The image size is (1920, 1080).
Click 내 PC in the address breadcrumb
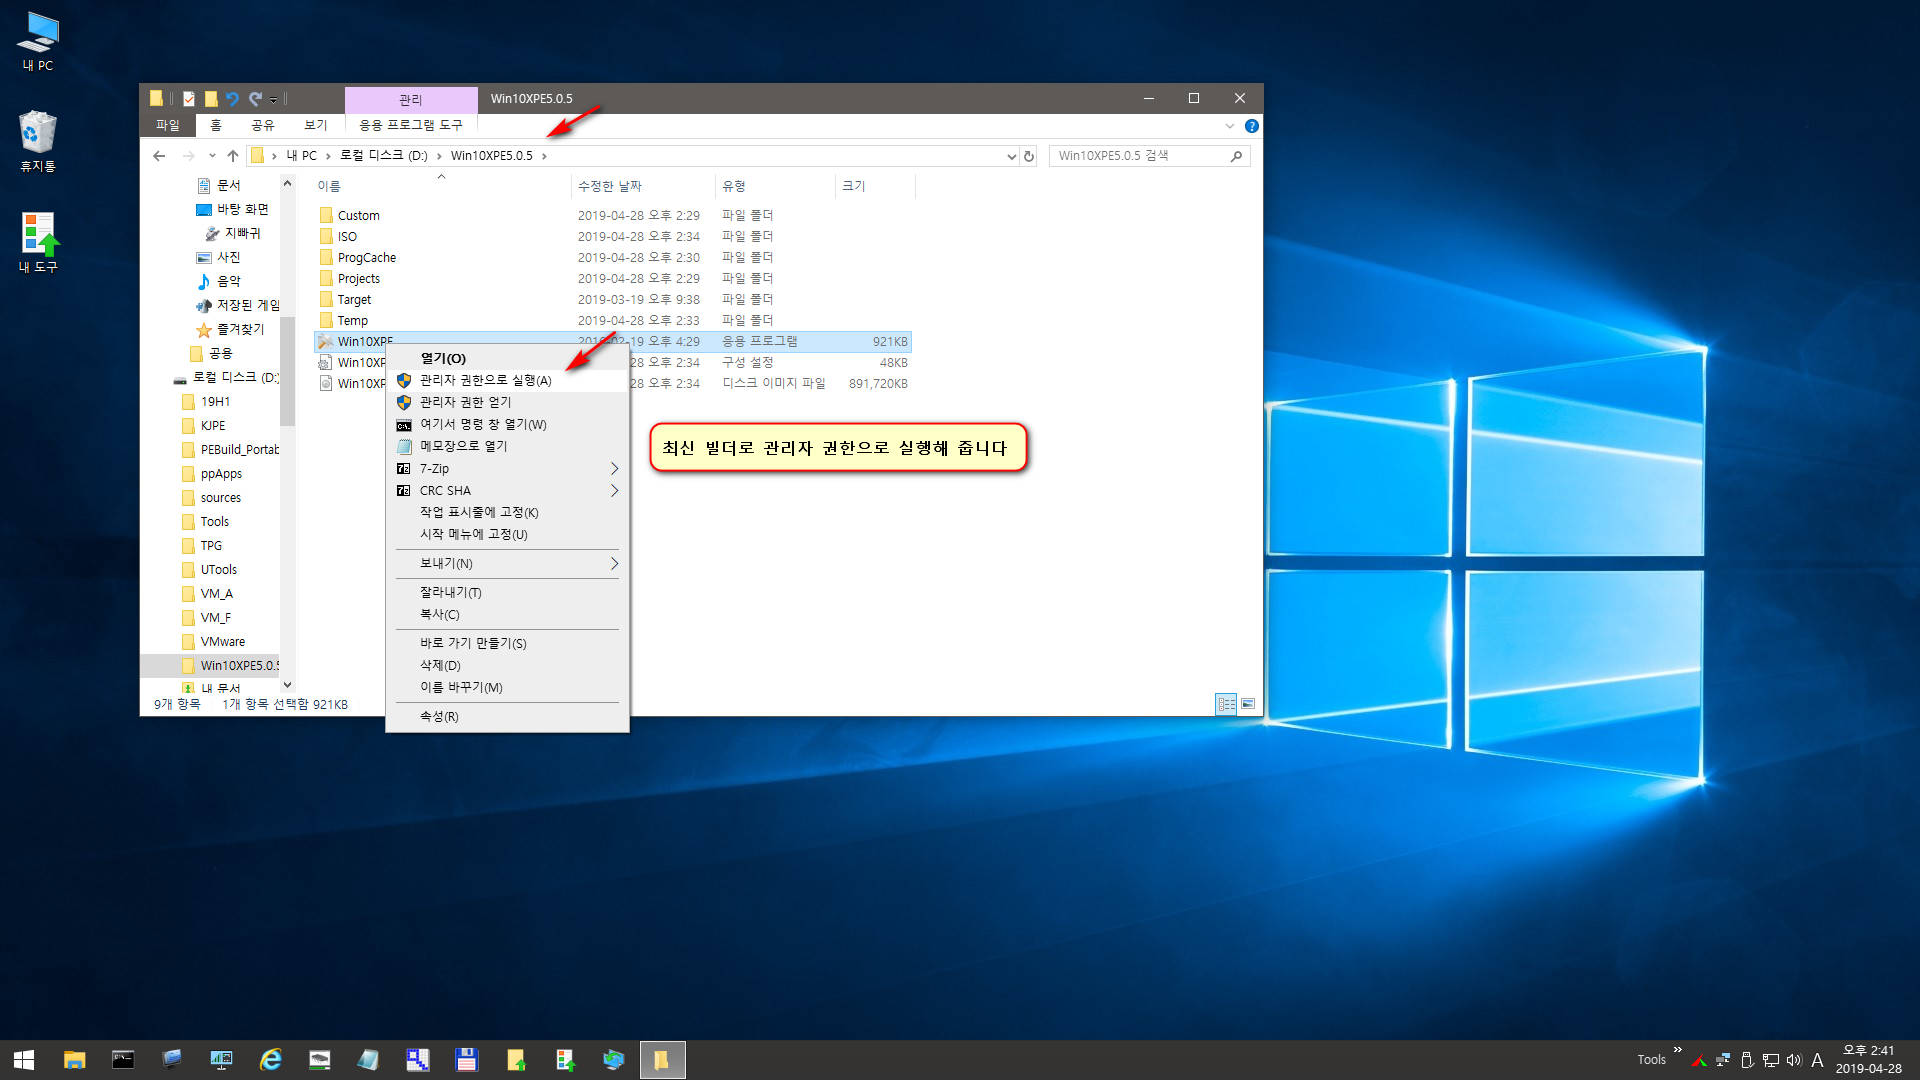[301, 156]
